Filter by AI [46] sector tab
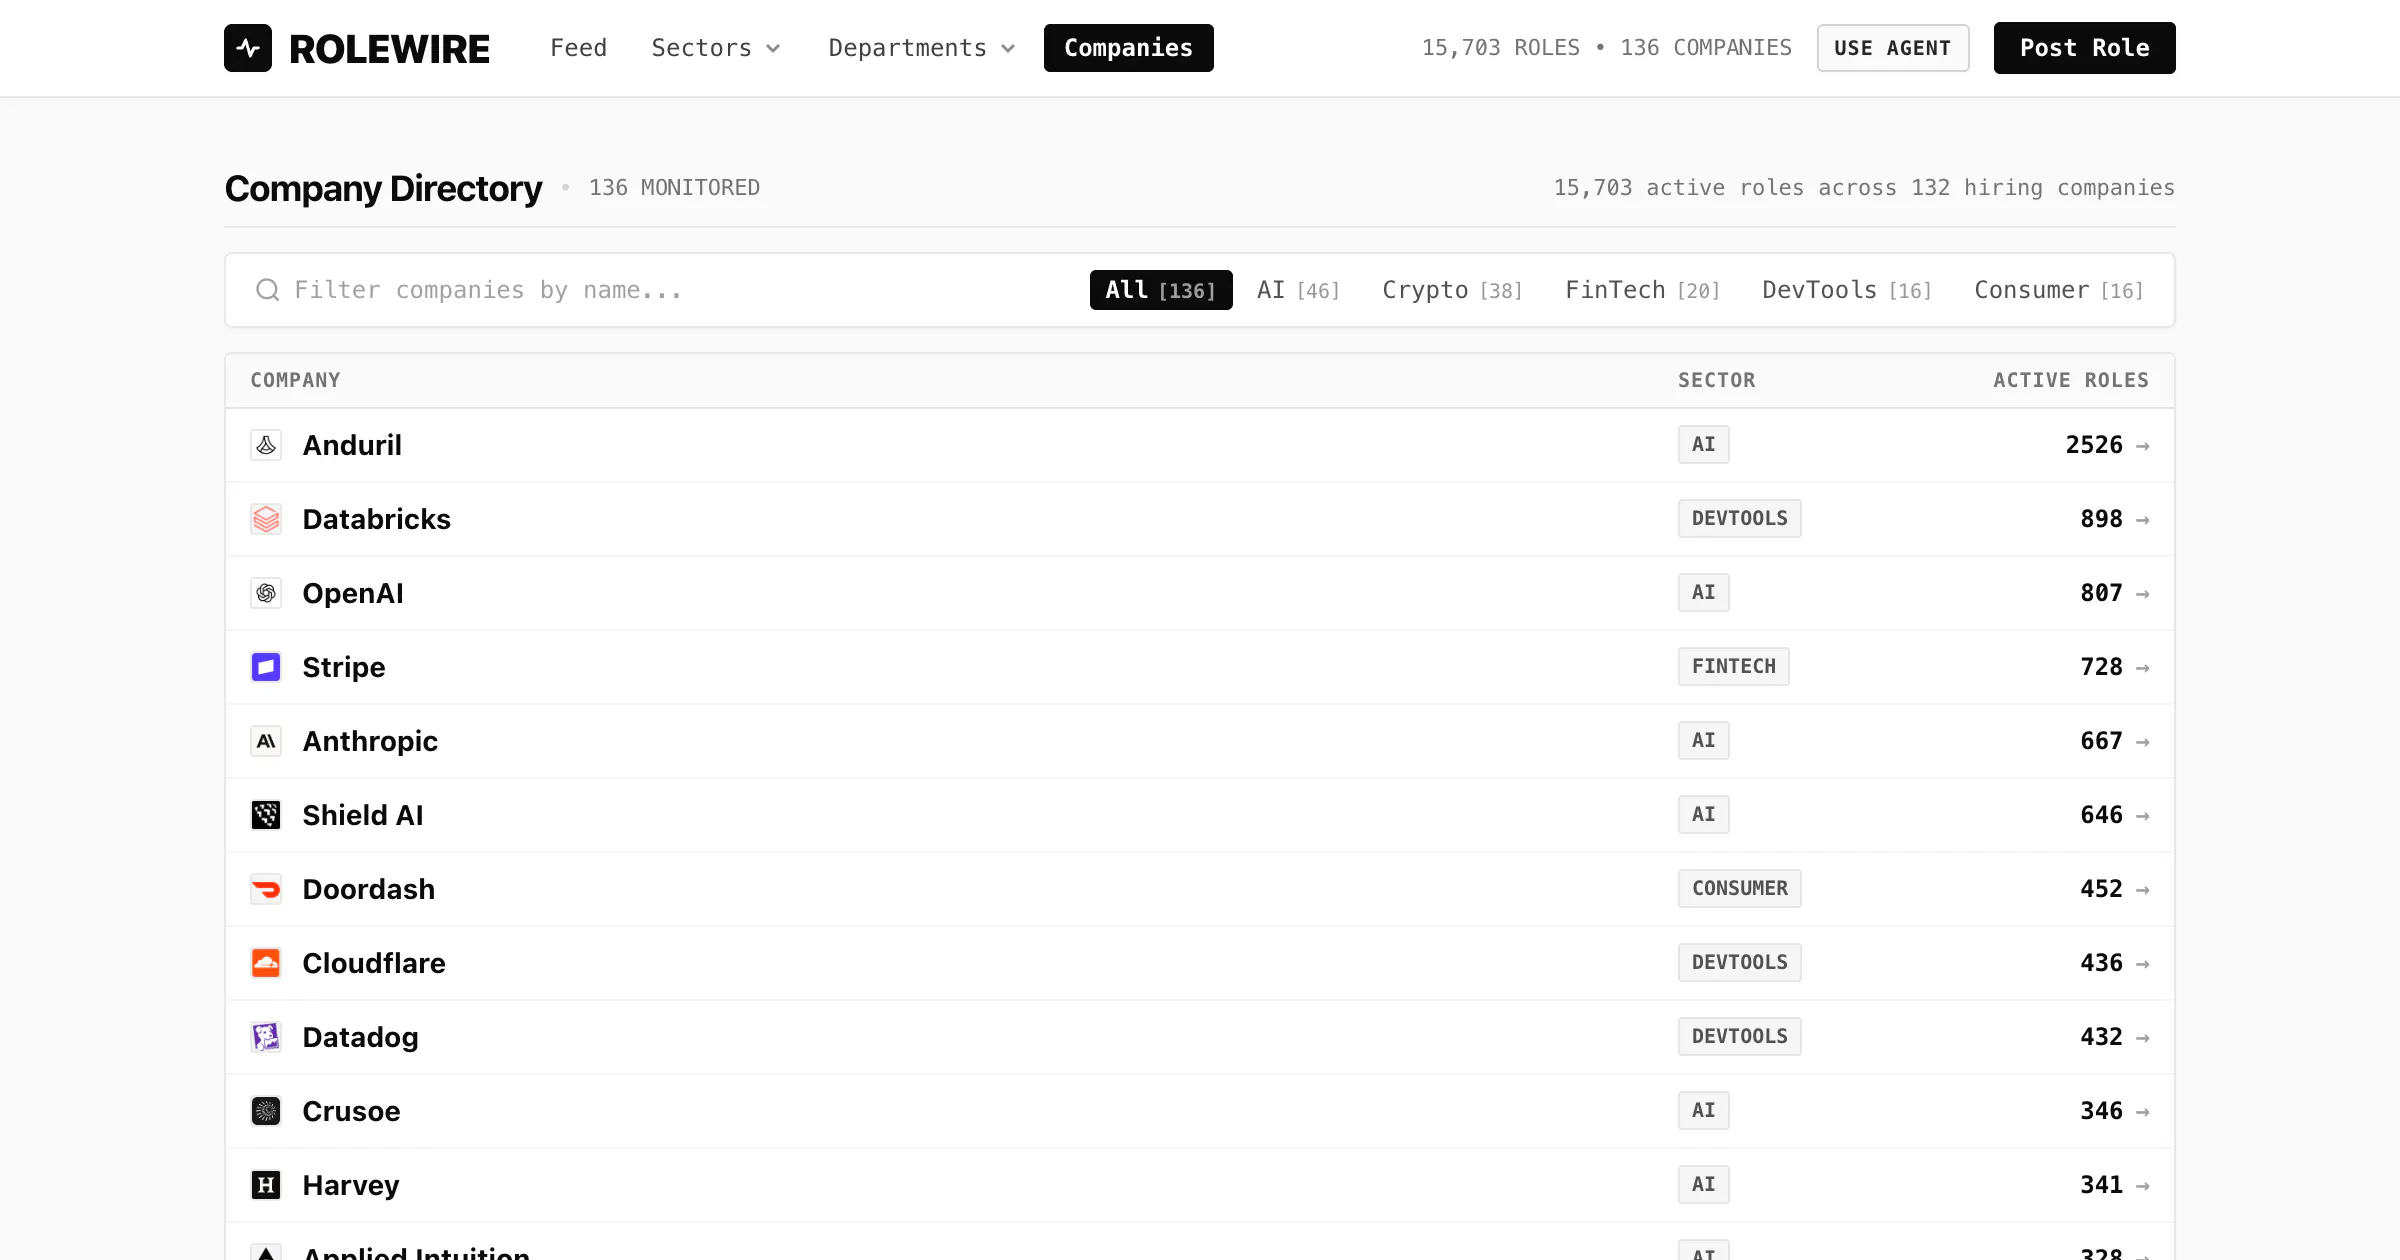 (1298, 290)
